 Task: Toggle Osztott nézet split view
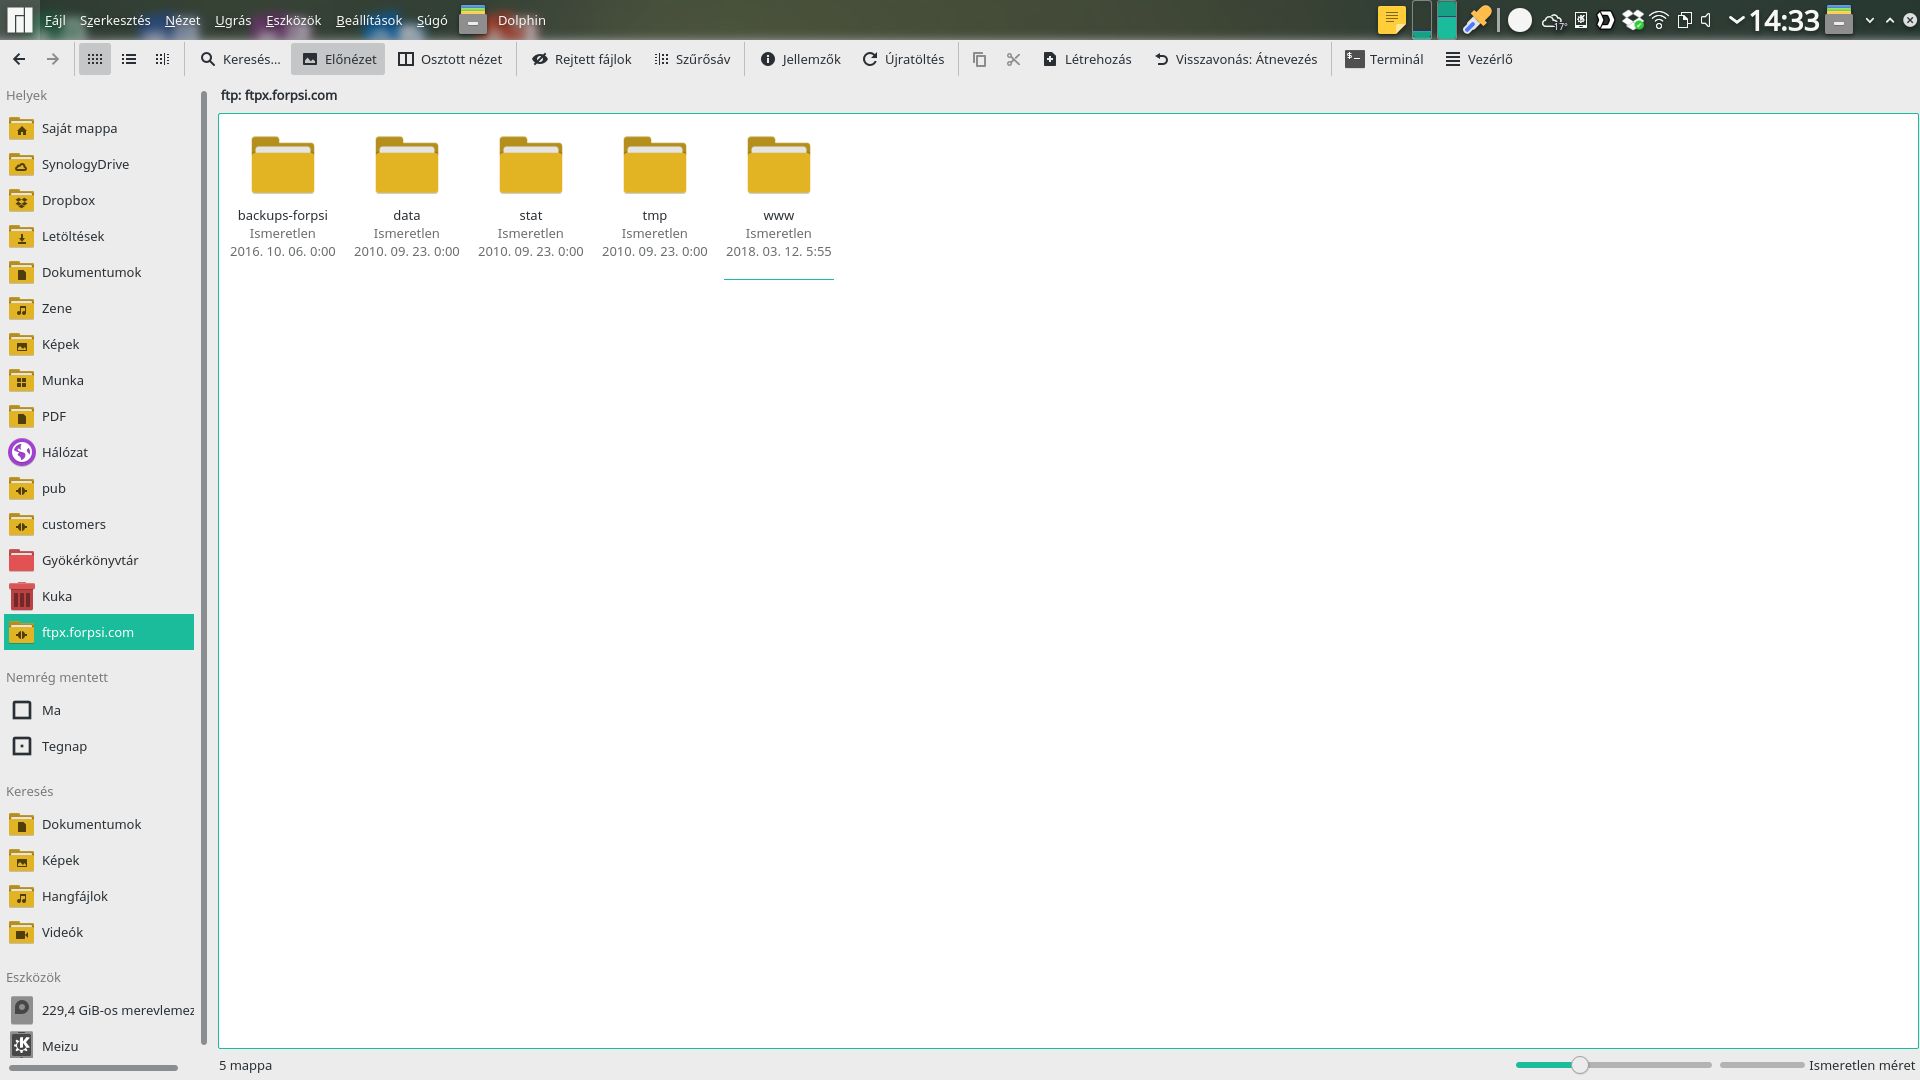[x=450, y=59]
